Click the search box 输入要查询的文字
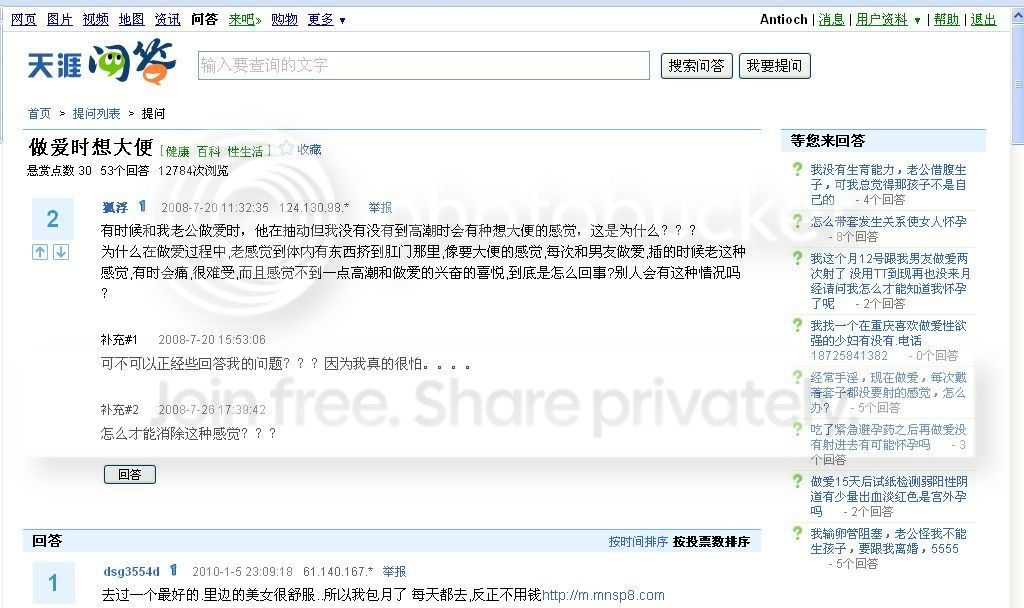1024x608 pixels. tap(424, 65)
